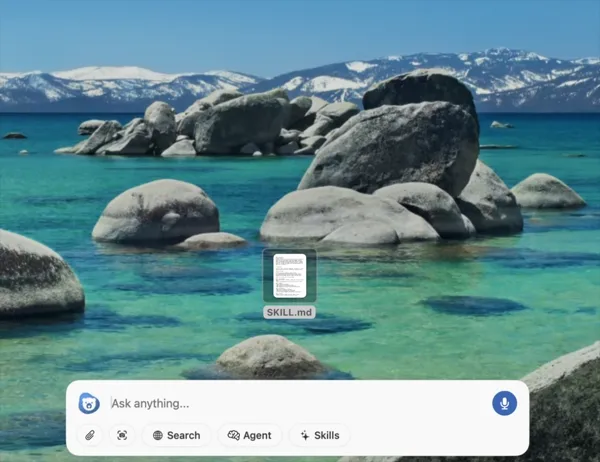600x462 pixels.
Task: Click the SKILL.md file name label
Action: point(290,312)
